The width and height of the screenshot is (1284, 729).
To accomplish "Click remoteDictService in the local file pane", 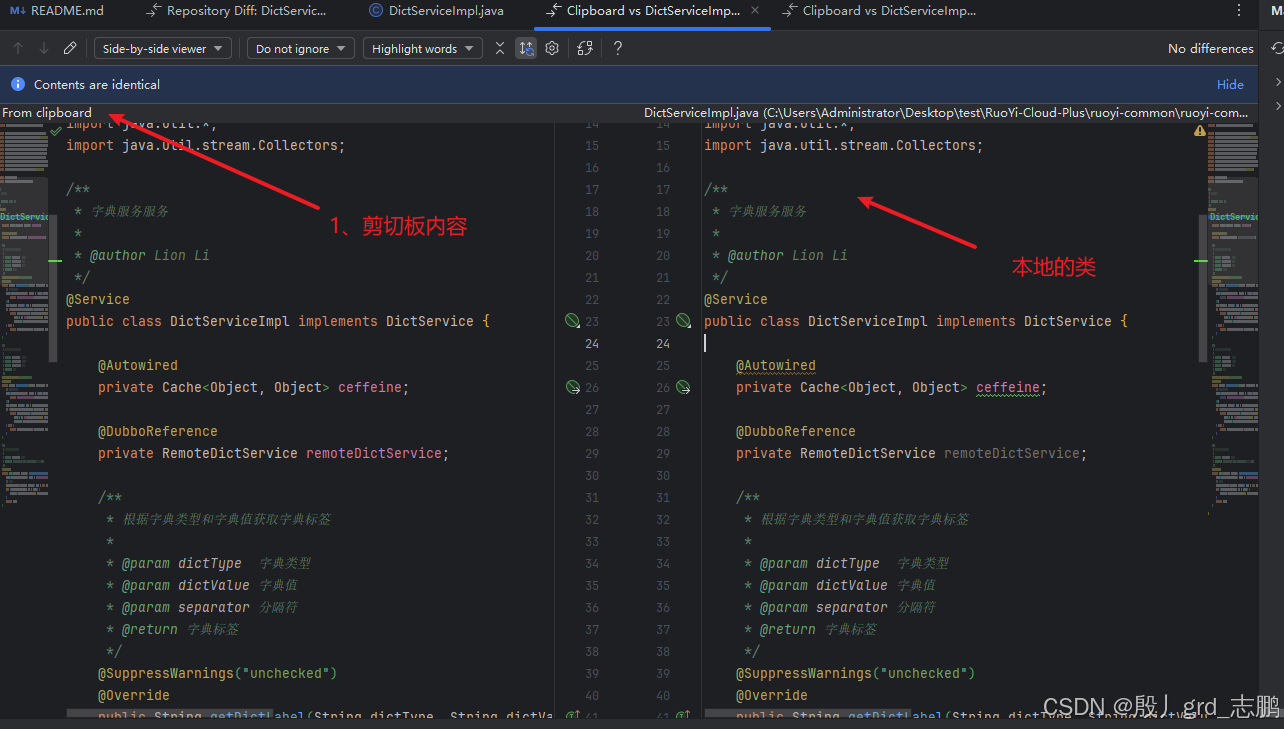I will (1012, 453).
